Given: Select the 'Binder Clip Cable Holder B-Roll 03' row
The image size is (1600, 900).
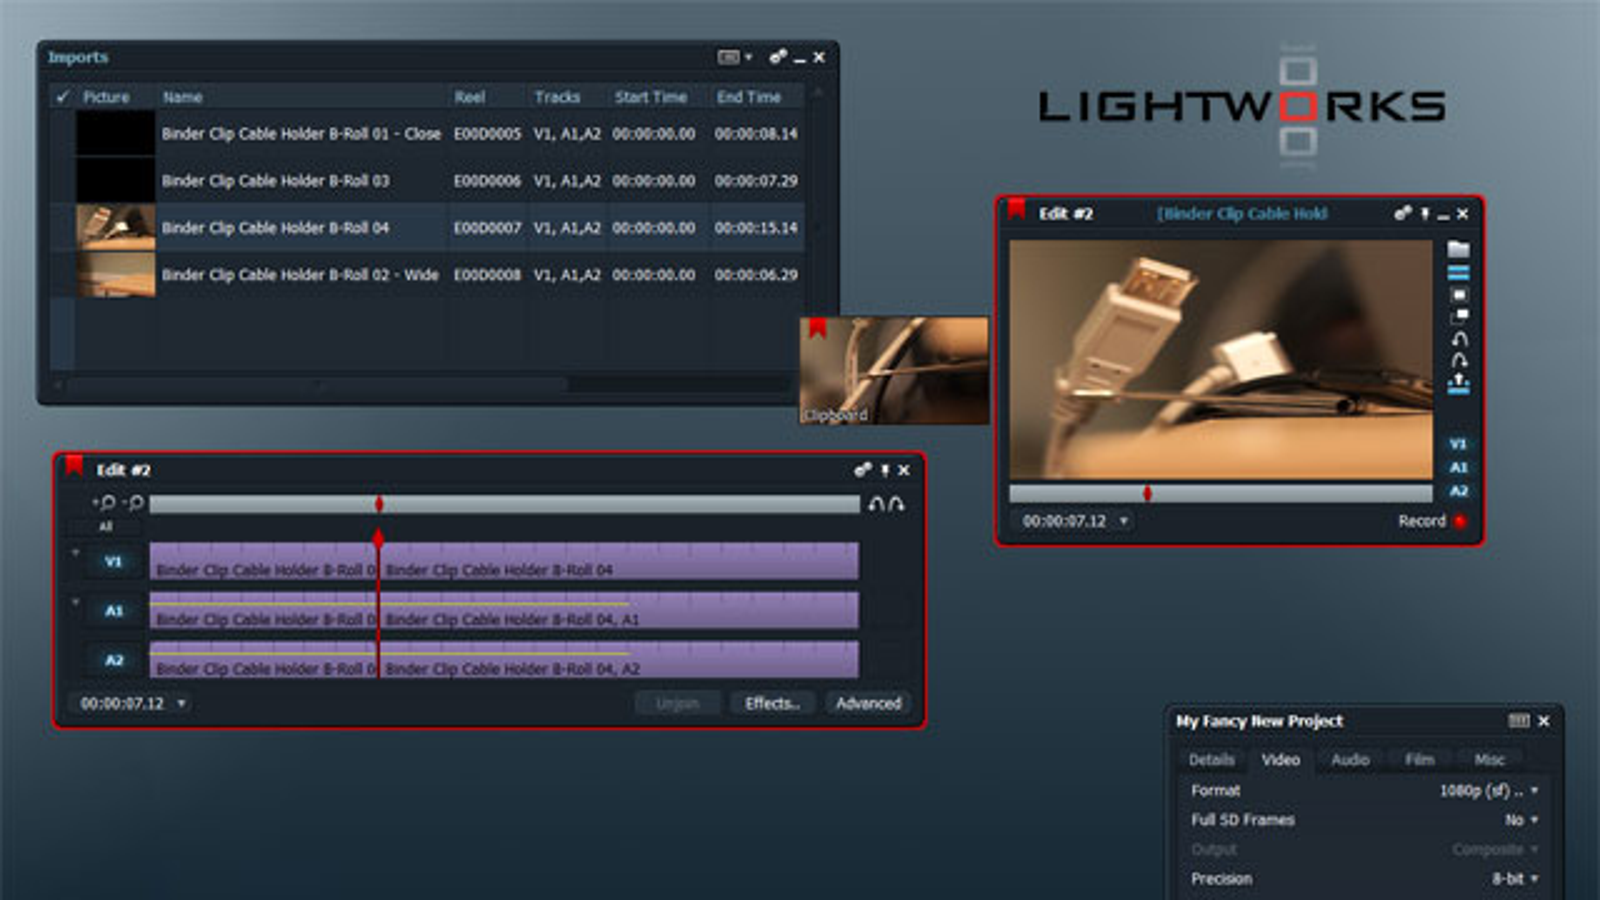Looking at the screenshot, I should pyautogui.click(x=428, y=180).
